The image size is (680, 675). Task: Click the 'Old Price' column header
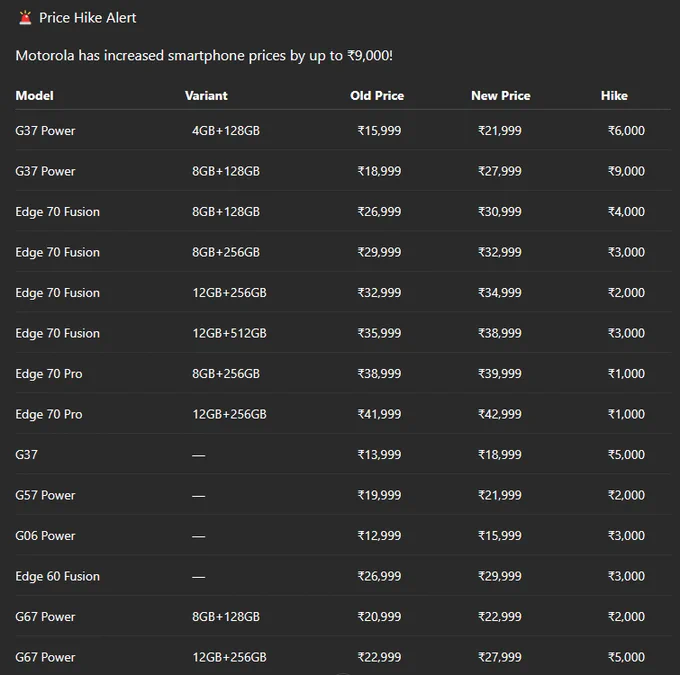(377, 95)
